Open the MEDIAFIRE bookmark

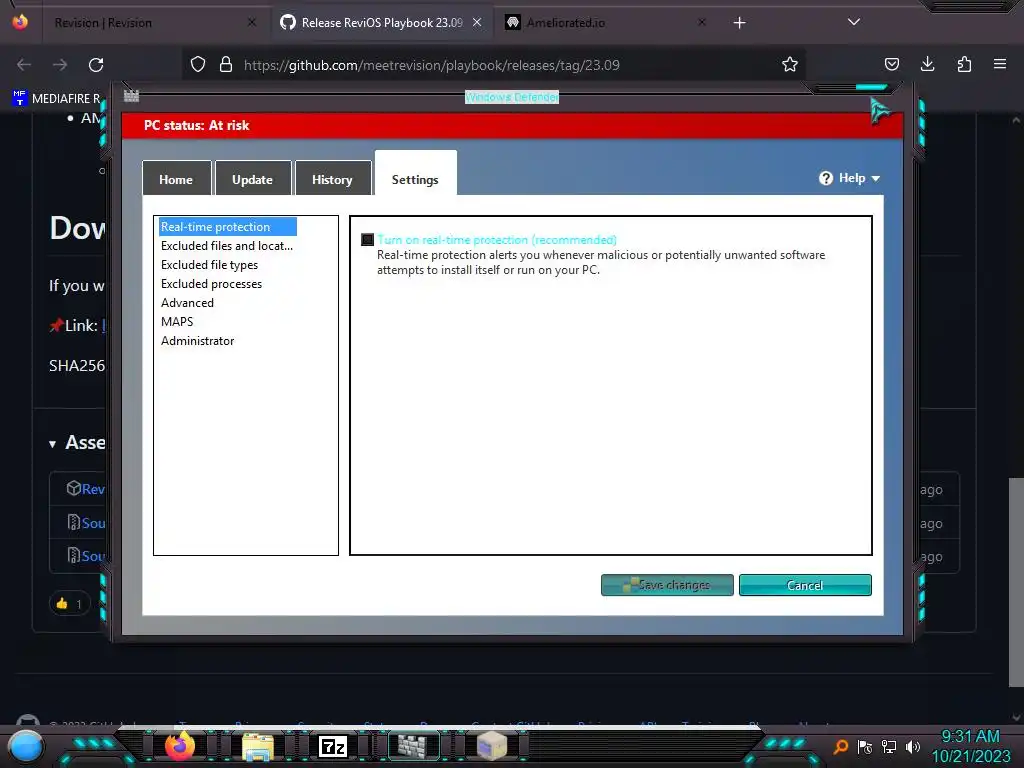(57, 99)
